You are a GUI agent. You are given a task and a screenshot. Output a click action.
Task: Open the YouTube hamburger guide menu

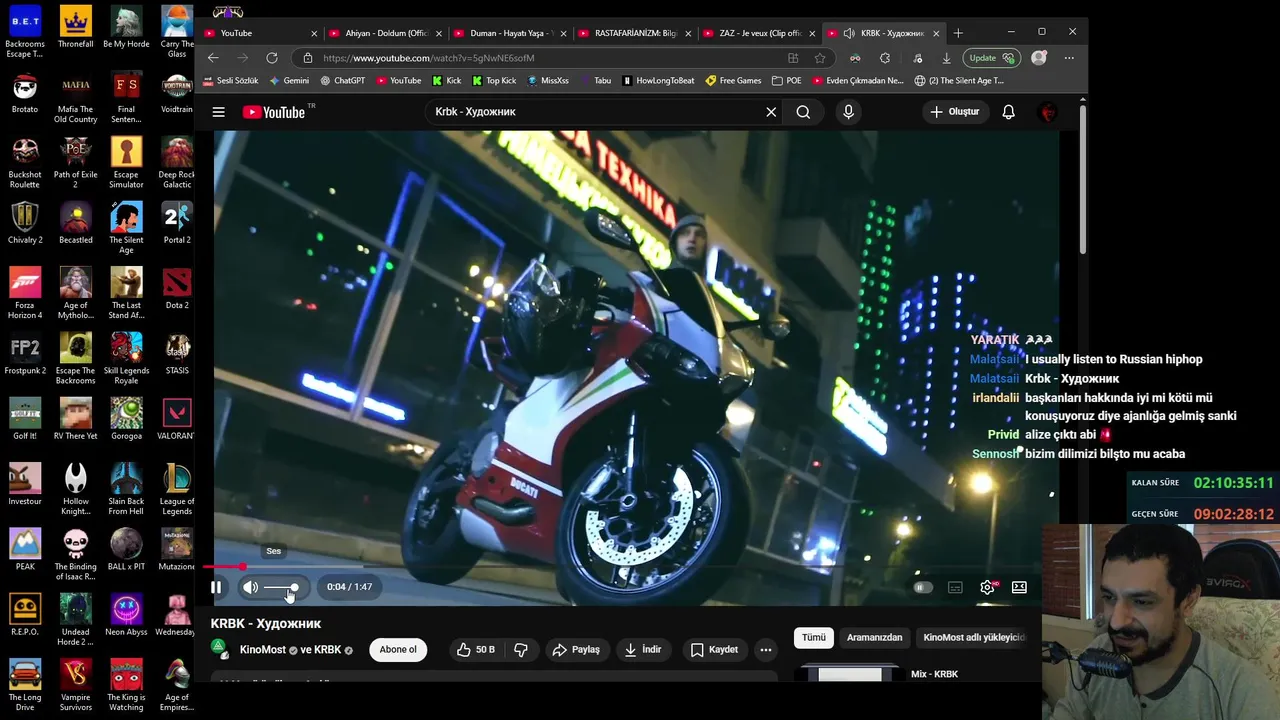218,112
